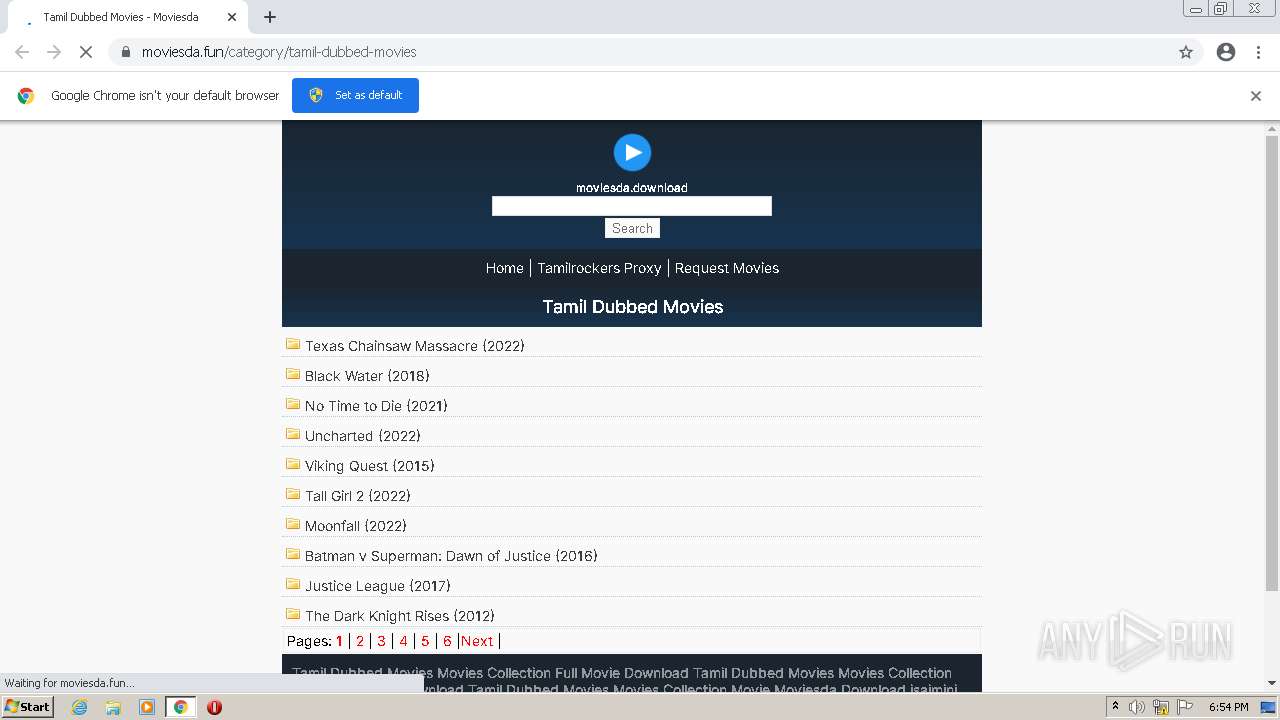This screenshot has height=720, width=1280.
Task: Show hidden system tray icons
Action: pyautogui.click(x=1116, y=707)
